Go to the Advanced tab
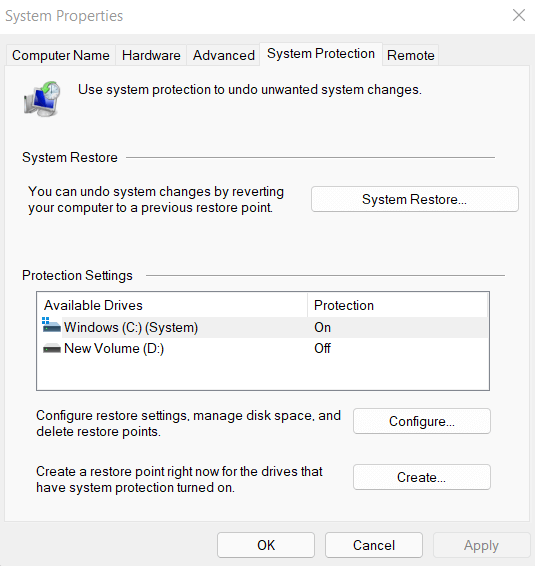The image size is (535, 566). pos(223,55)
